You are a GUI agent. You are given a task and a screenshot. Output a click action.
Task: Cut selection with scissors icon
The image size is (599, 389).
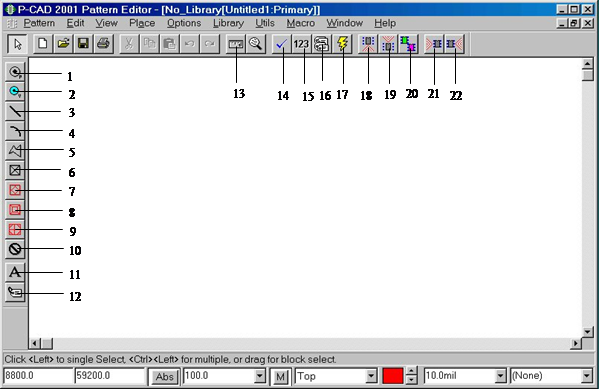point(129,44)
